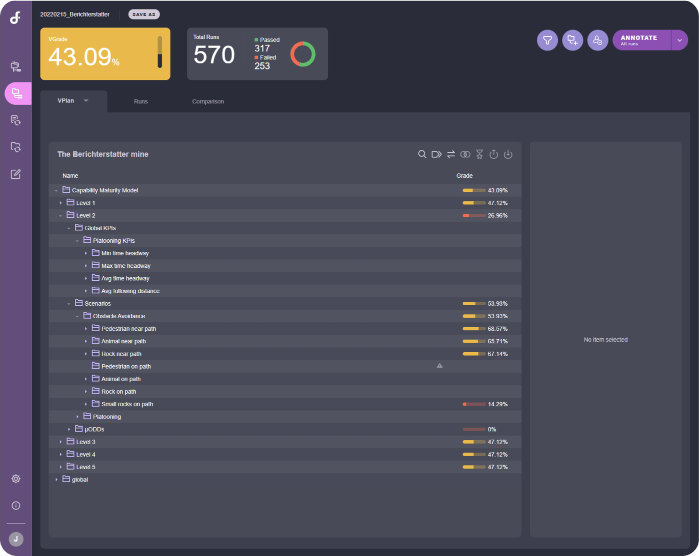
Task: Click the filter funnel button
Action: pos(547,40)
